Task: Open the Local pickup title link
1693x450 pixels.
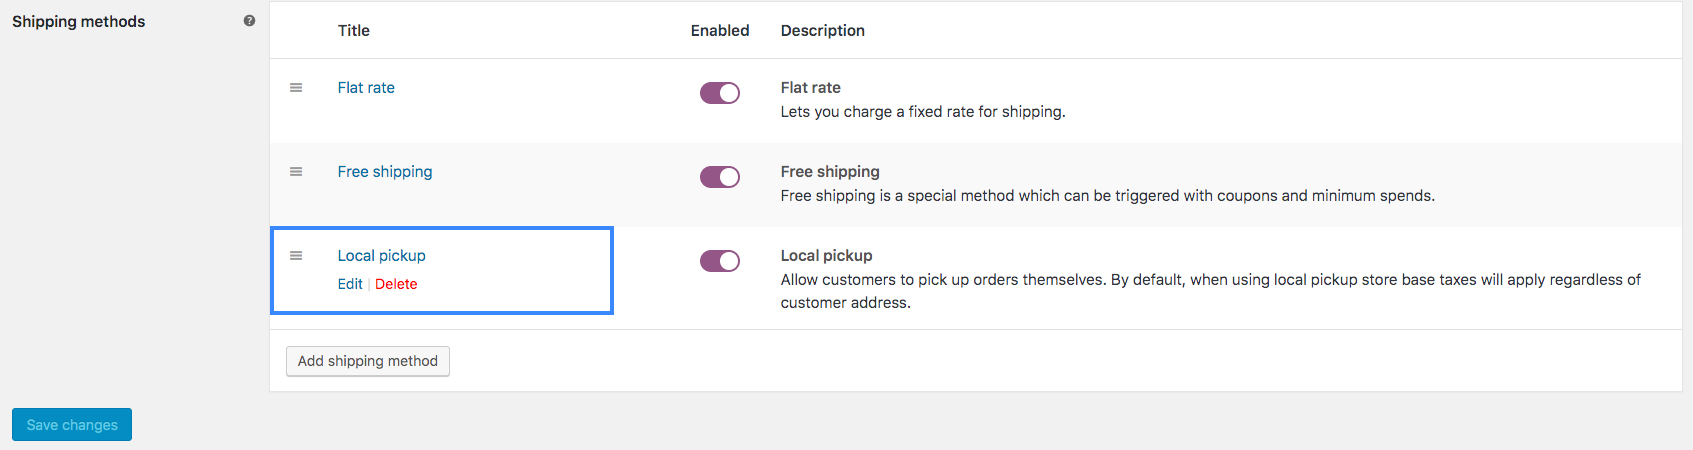Action: click(x=381, y=256)
